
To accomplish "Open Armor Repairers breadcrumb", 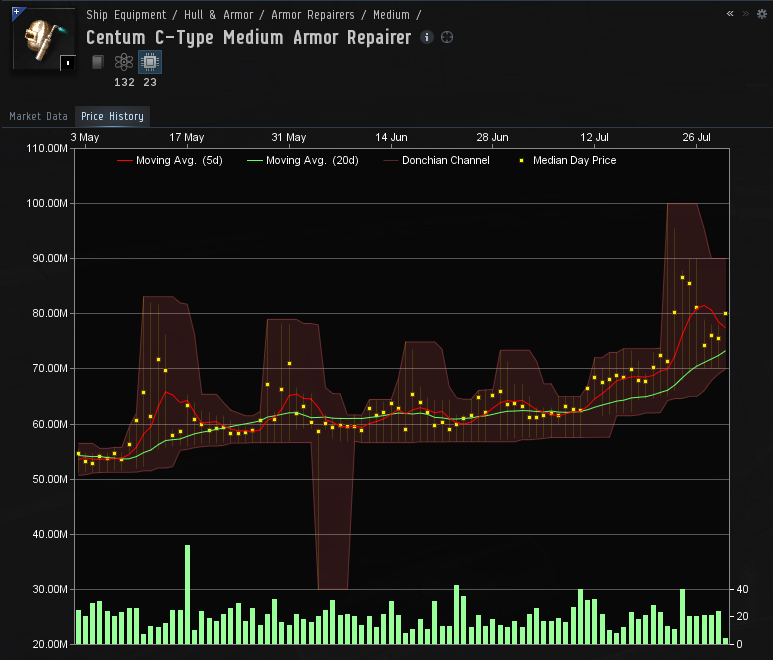I will click(313, 15).
